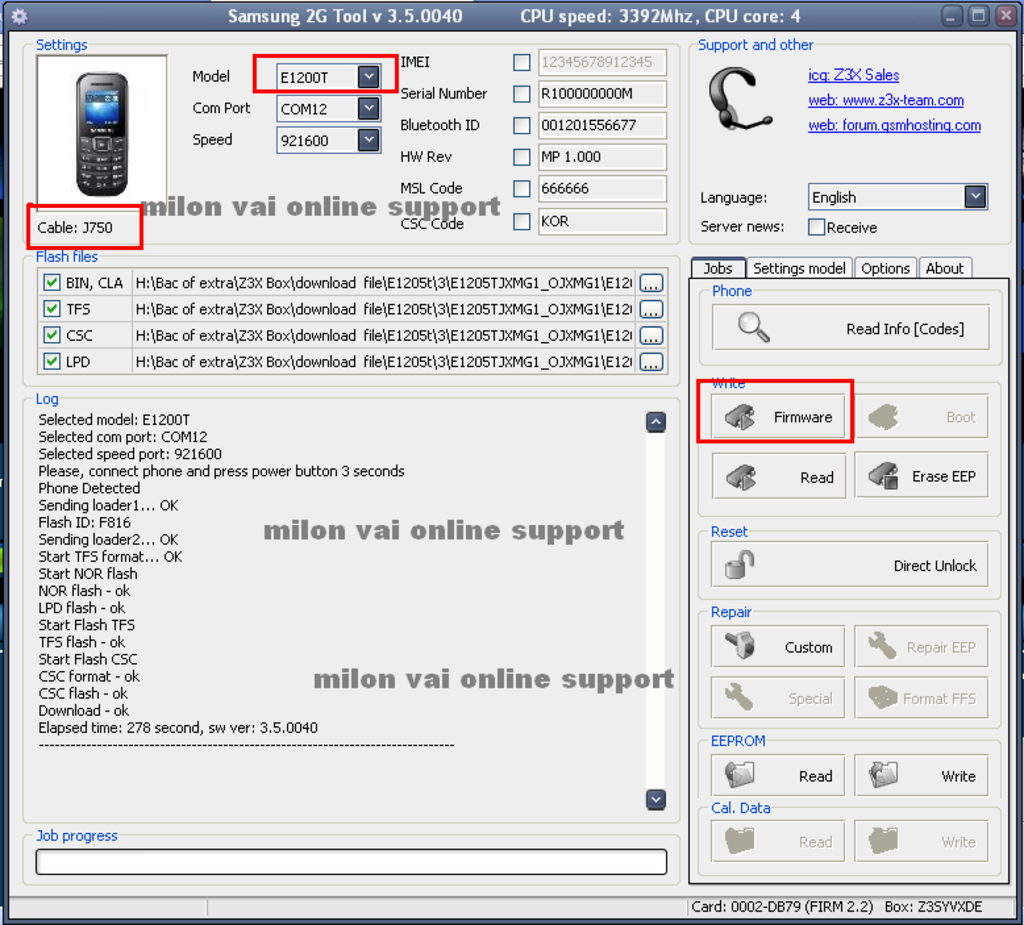
Task: Tick the MSL Code checkbox
Action: pyautogui.click(x=521, y=189)
